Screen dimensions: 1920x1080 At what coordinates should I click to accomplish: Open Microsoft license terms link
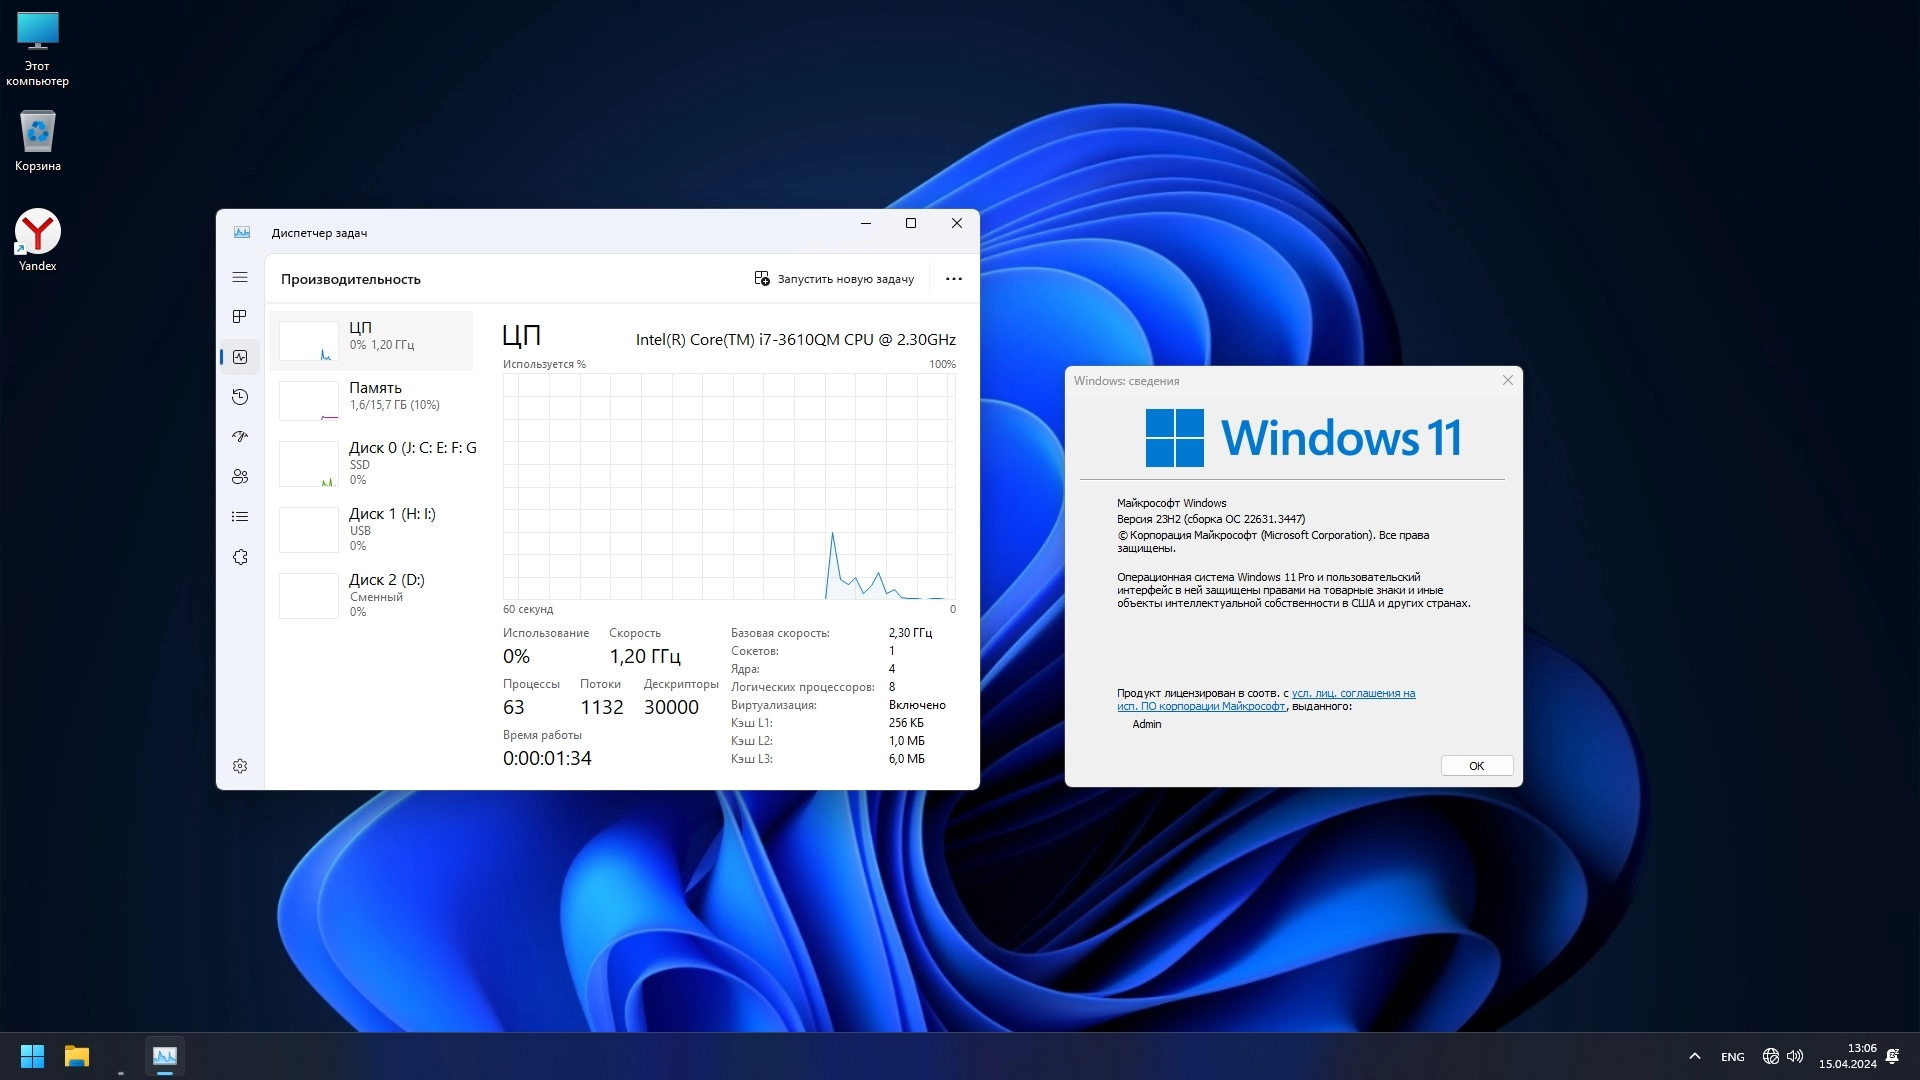pos(1352,693)
